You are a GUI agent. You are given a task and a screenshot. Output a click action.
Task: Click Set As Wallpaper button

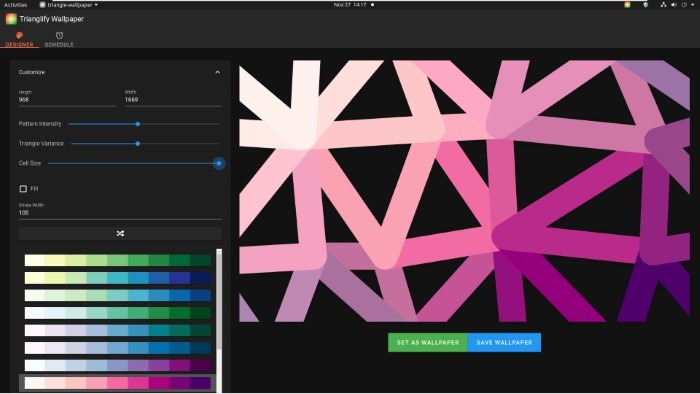pos(428,342)
